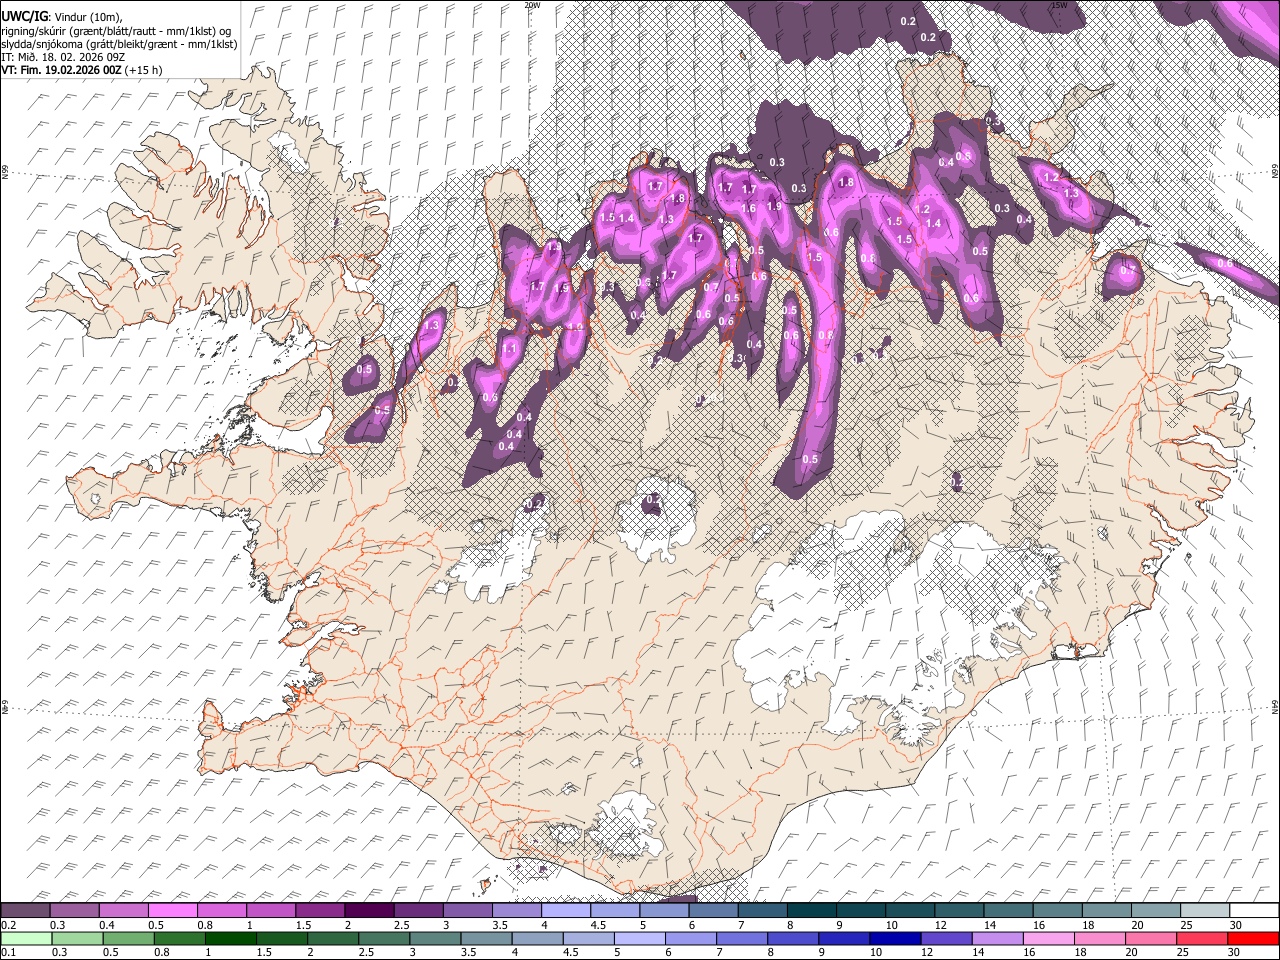This screenshot has width=1280, height=960.
Task: Select the darkest purple 2–2.5 snowfall swatch
Action: 369,911
